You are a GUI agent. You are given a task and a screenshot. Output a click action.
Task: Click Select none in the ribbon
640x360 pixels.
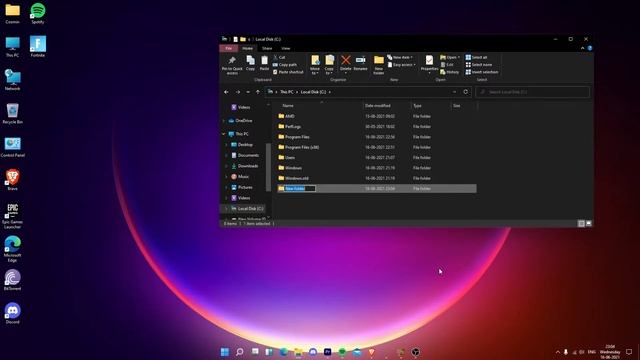pyautogui.click(x=479, y=65)
